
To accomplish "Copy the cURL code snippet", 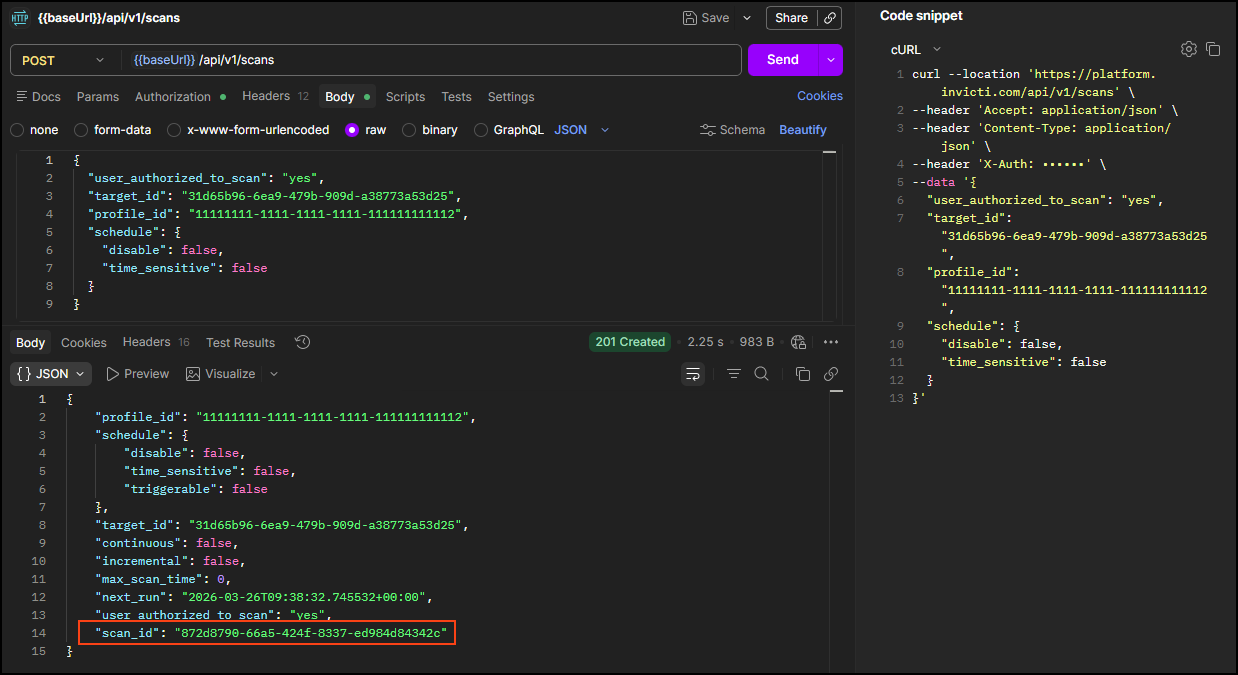I will pos(1213,49).
